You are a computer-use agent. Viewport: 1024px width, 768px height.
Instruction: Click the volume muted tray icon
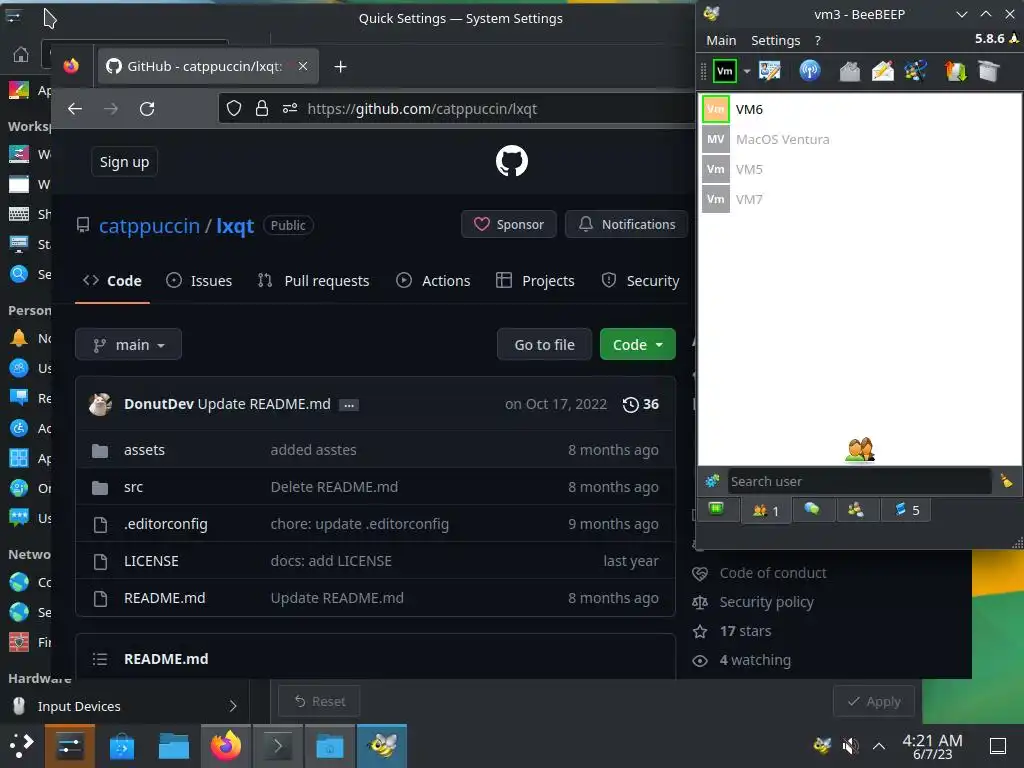point(850,745)
